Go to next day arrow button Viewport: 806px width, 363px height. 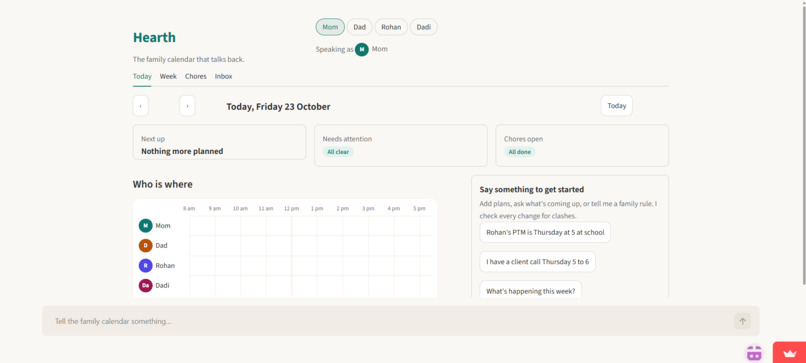pyautogui.click(x=187, y=106)
